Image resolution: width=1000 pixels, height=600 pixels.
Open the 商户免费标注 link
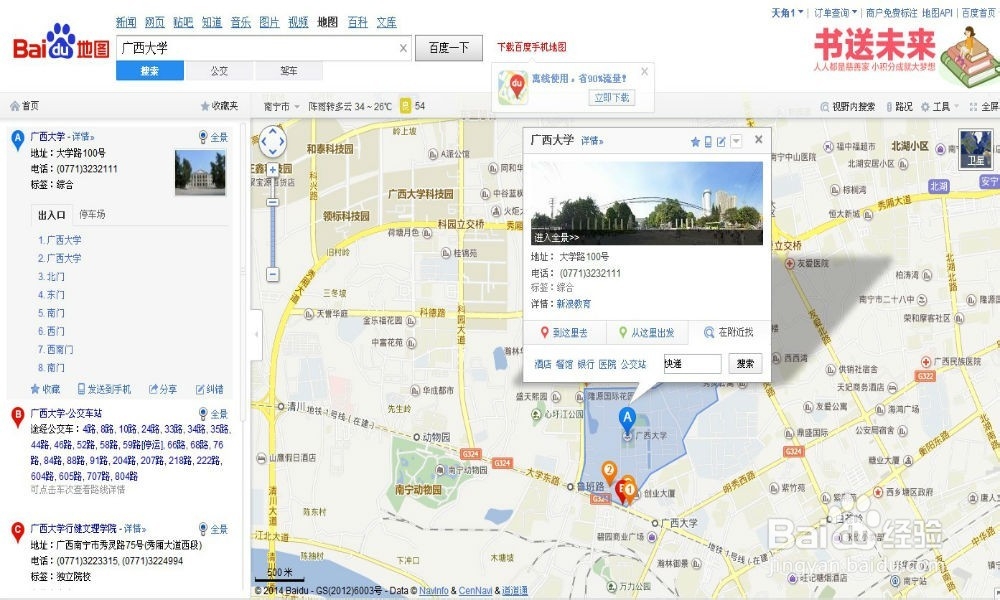[892, 13]
